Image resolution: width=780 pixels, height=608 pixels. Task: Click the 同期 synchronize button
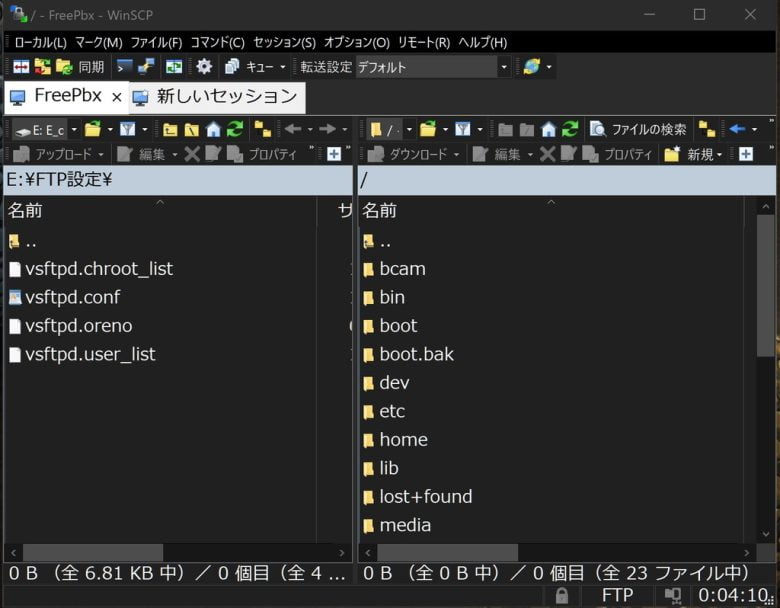(80, 67)
